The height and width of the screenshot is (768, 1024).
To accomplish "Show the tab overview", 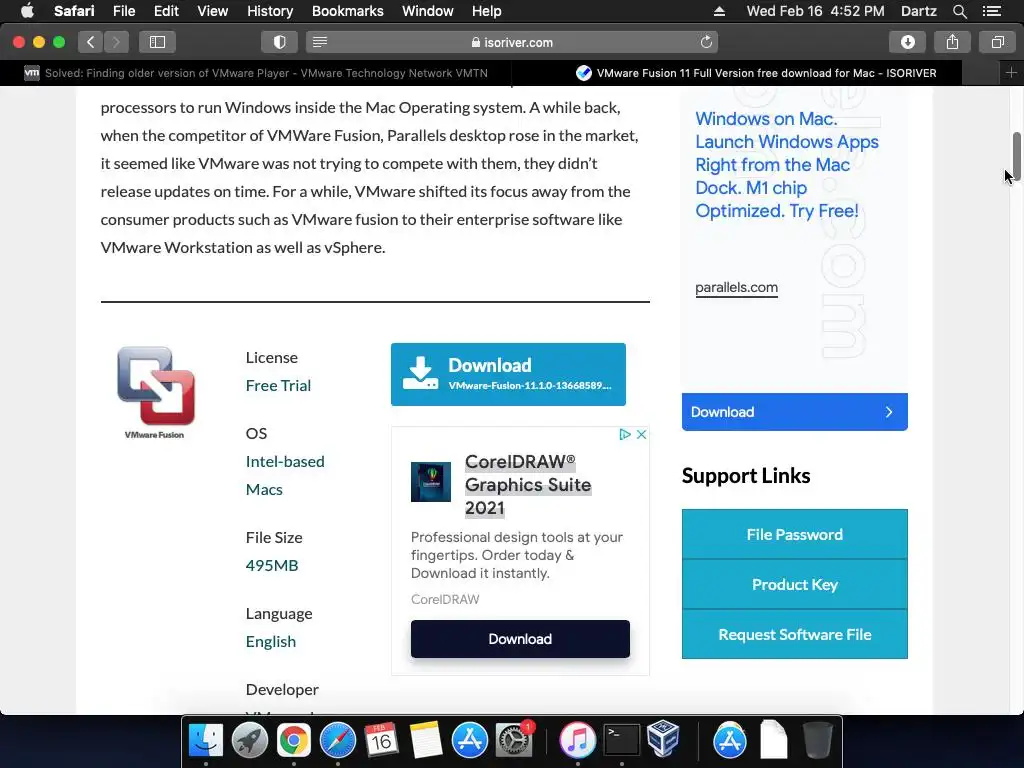I will click(x=997, y=42).
